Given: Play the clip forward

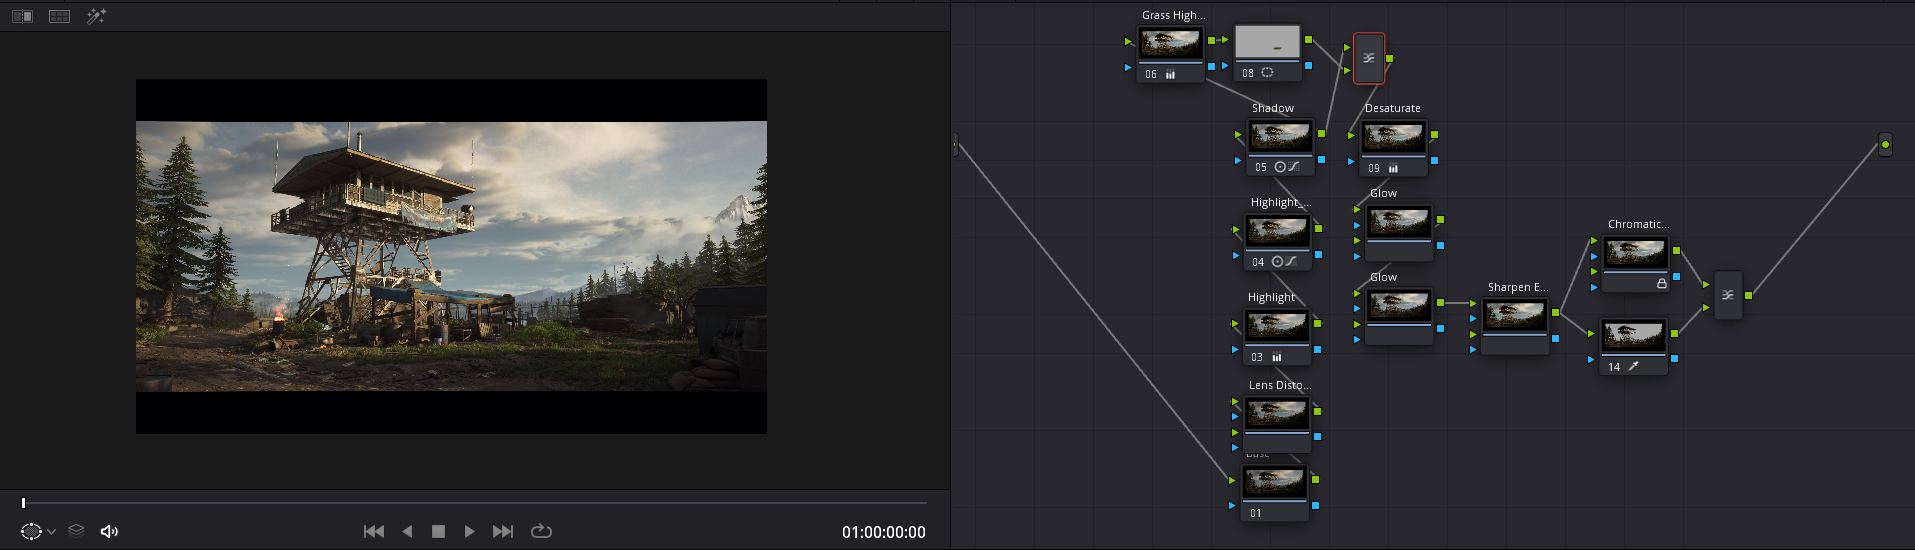Looking at the screenshot, I should 469,531.
